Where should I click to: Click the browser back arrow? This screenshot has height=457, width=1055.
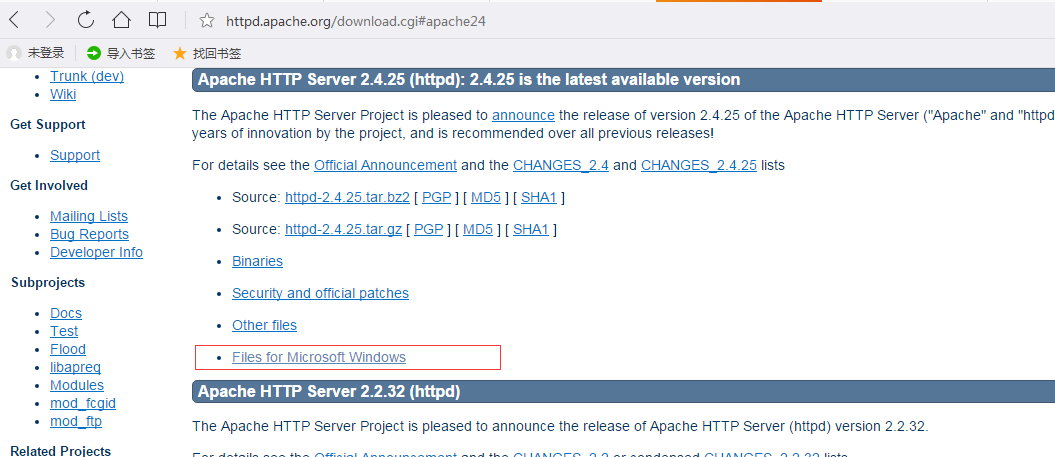pos(14,20)
